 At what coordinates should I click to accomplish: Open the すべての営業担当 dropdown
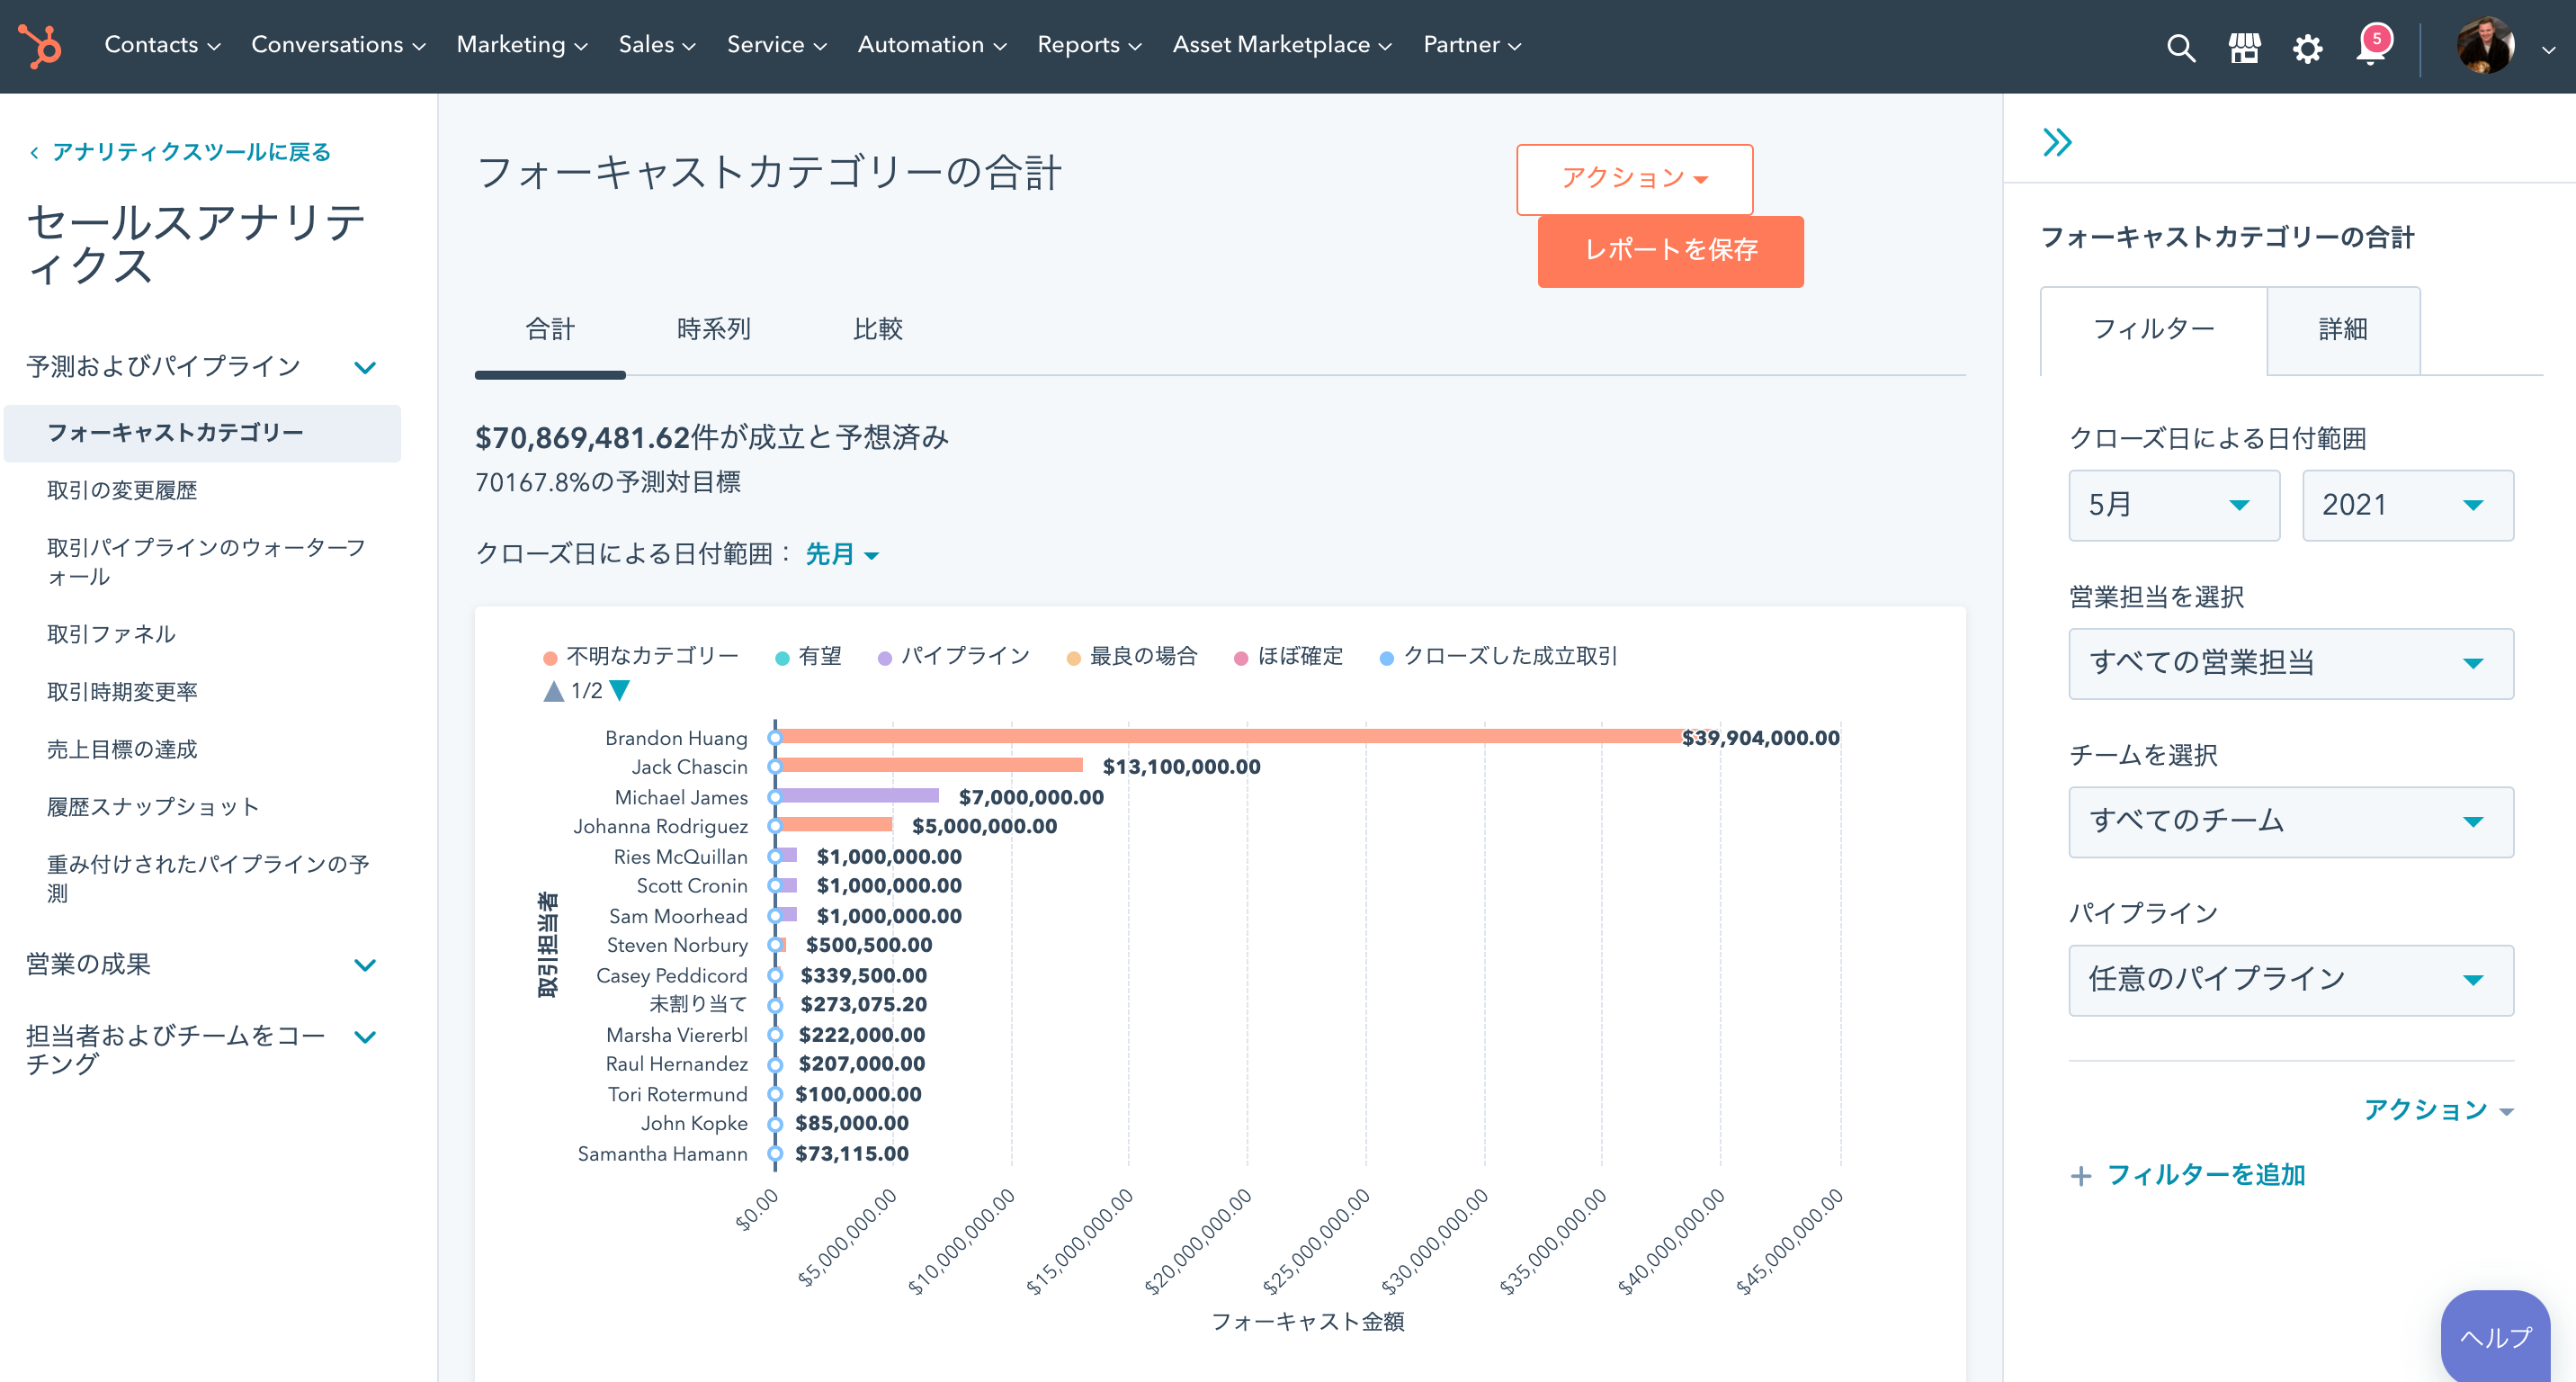[2290, 663]
